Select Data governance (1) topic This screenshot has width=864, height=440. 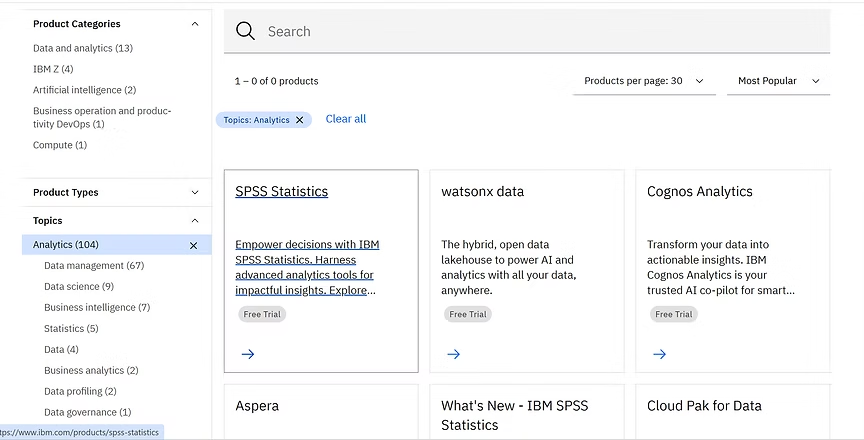click(88, 412)
